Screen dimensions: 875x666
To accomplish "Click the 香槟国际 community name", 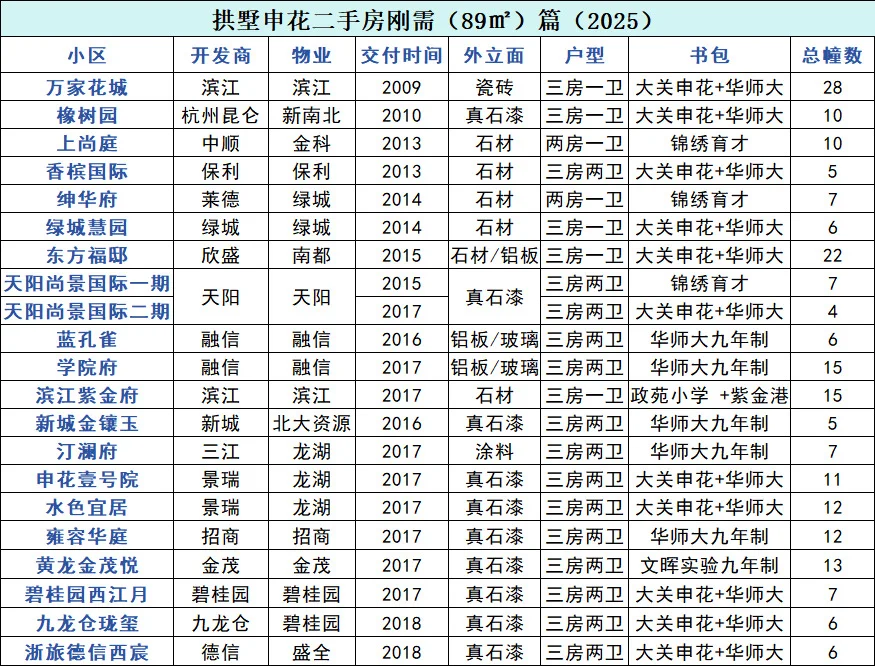I will [x=87, y=171].
